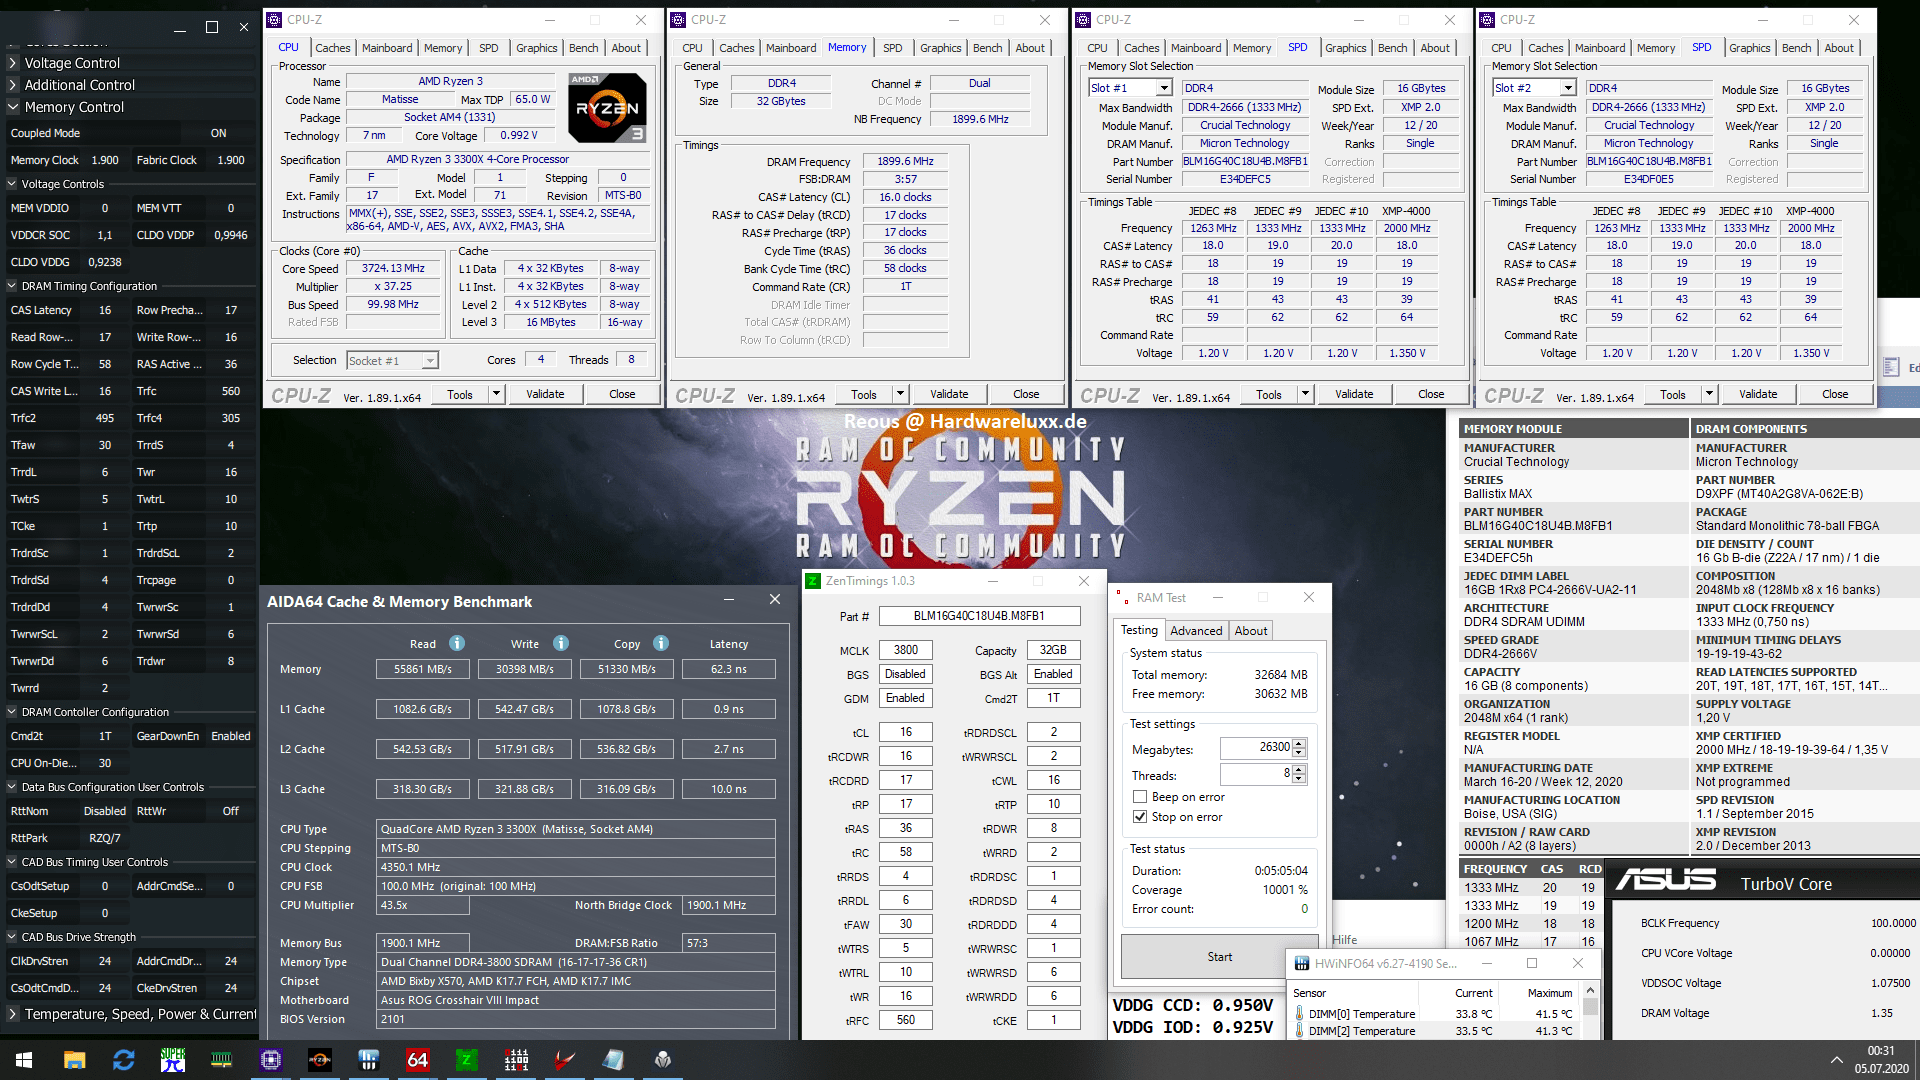Open File Explorer from taskbar
The image size is (1920, 1080).
pyautogui.click(x=74, y=1060)
